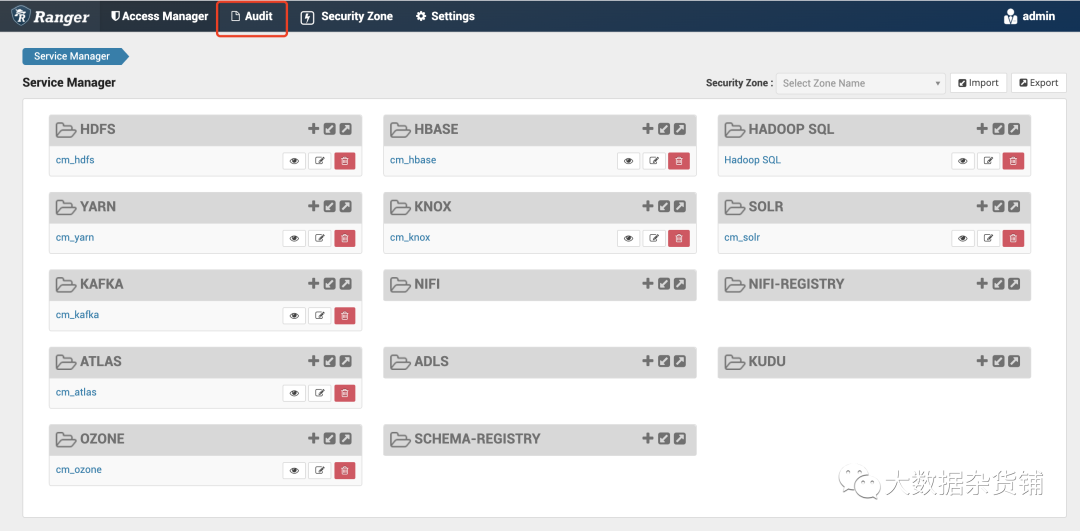Delete the Hadoop SQL service

[1014, 160]
